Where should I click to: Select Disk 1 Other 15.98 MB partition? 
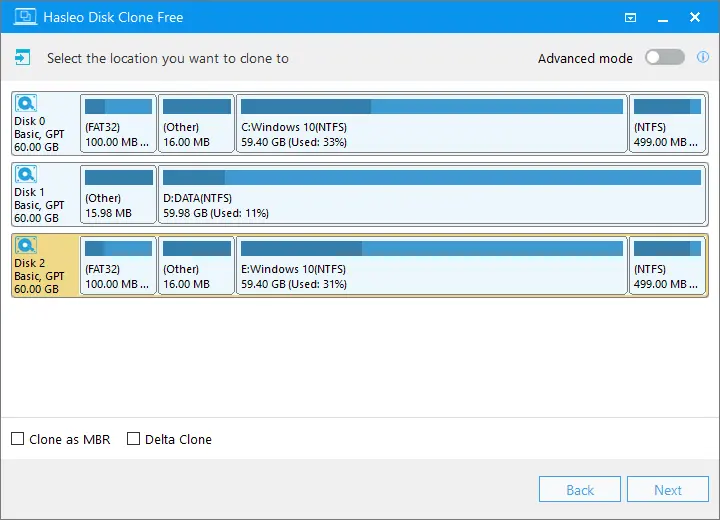[x=118, y=194]
